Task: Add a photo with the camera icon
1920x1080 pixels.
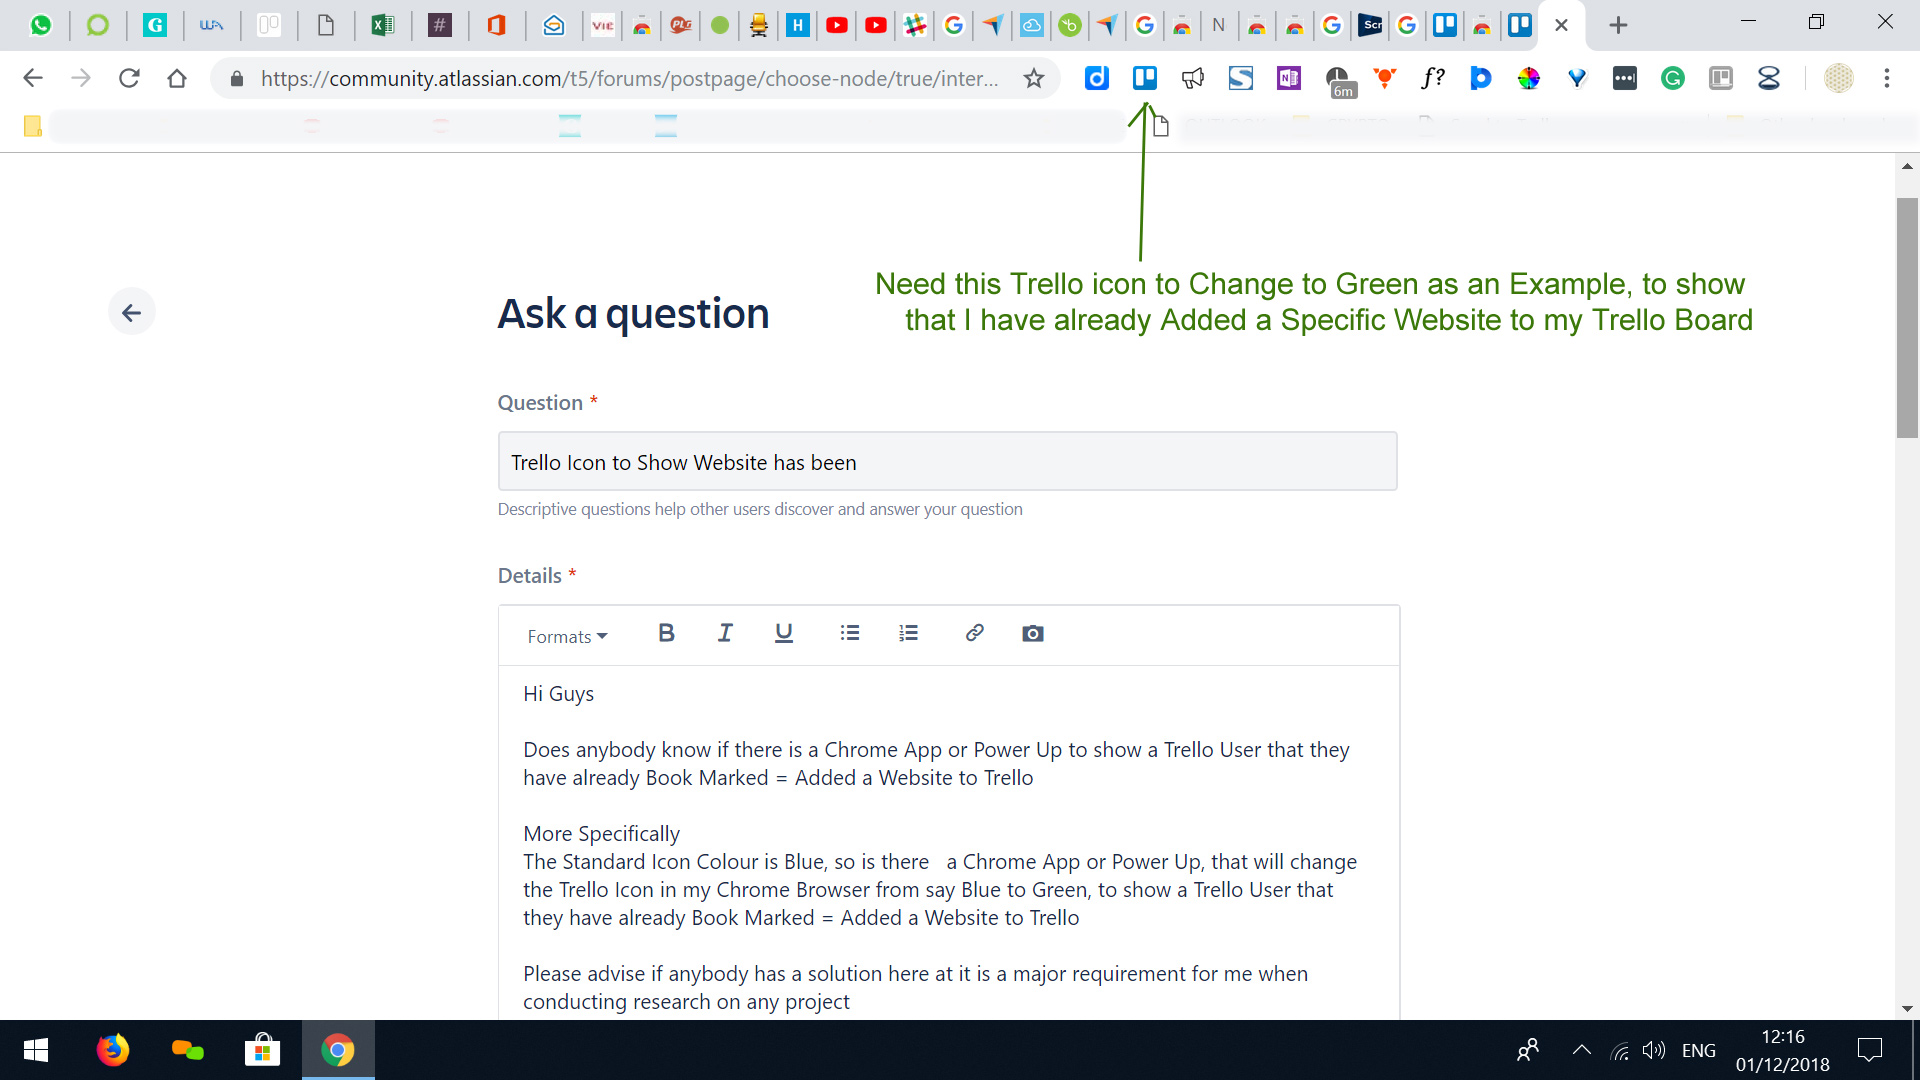Action: [1033, 633]
